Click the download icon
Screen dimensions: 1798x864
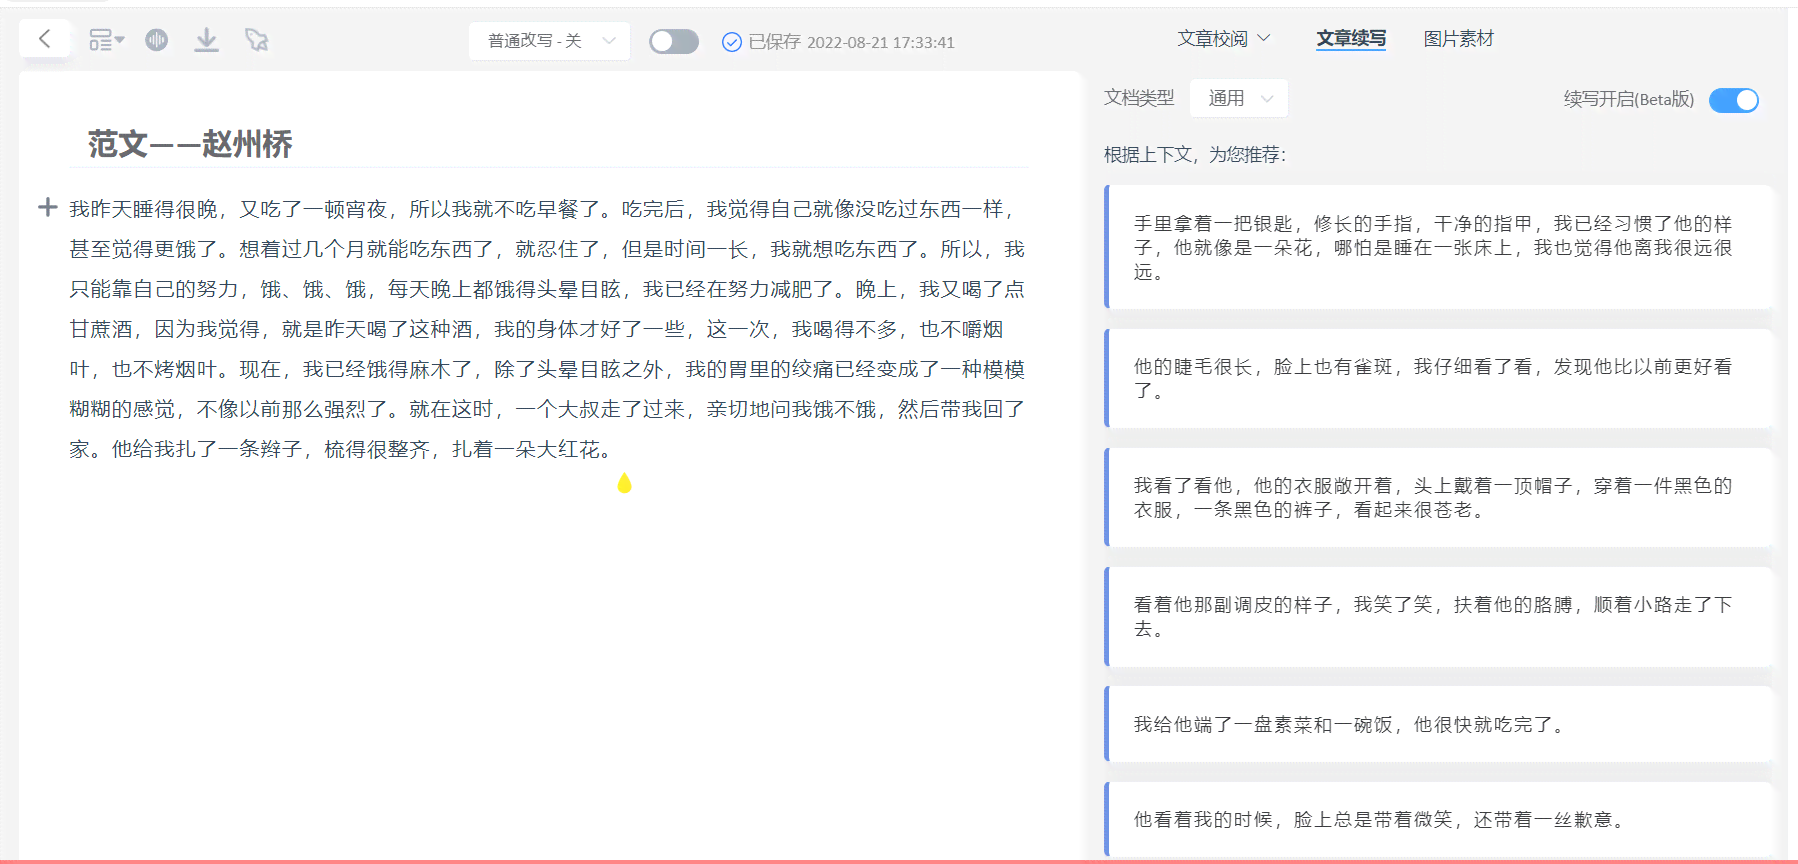coord(206,40)
